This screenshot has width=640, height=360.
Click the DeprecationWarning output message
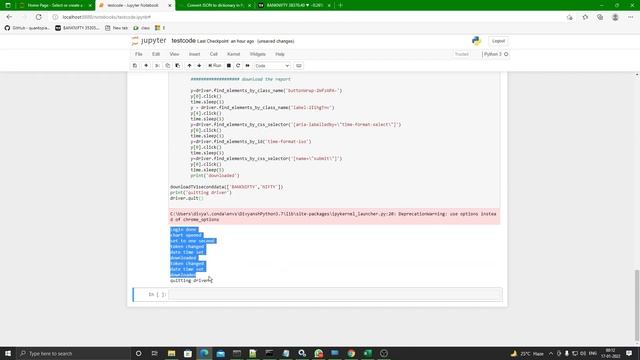click(x=334, y=217)
